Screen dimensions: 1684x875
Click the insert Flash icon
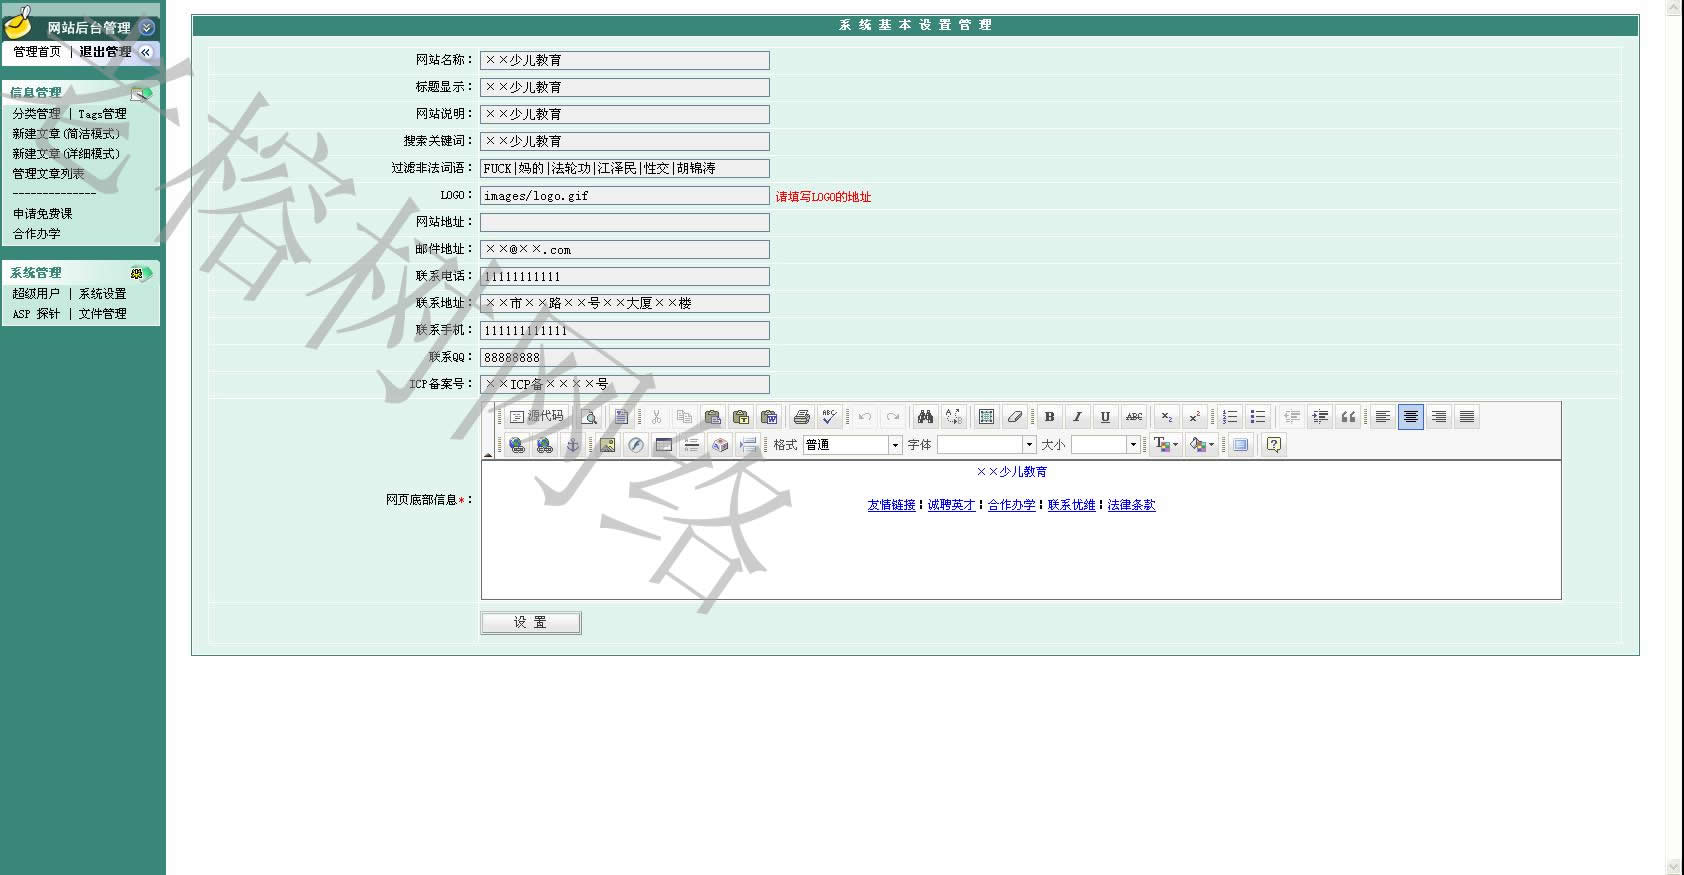click(x=635, y=445)
